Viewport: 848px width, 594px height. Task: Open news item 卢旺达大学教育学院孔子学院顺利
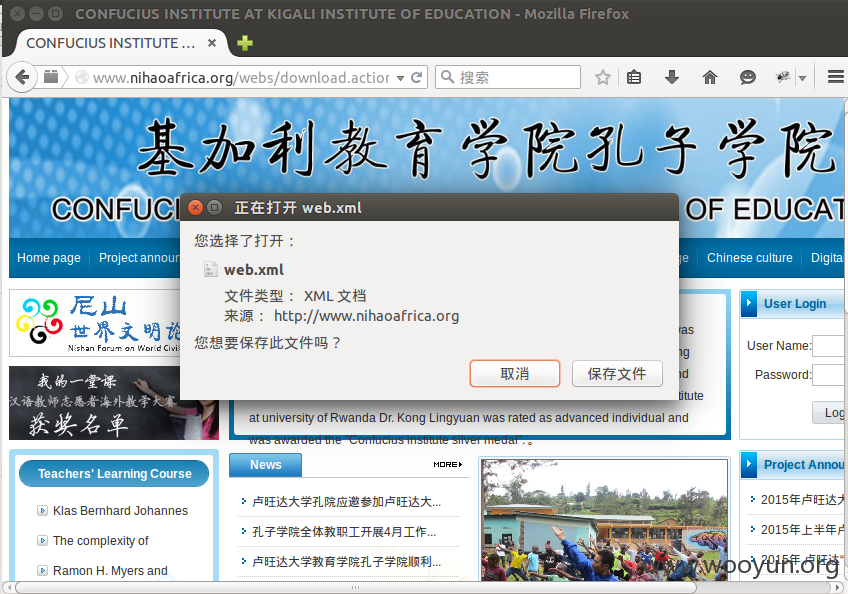(x=347, y=562)
